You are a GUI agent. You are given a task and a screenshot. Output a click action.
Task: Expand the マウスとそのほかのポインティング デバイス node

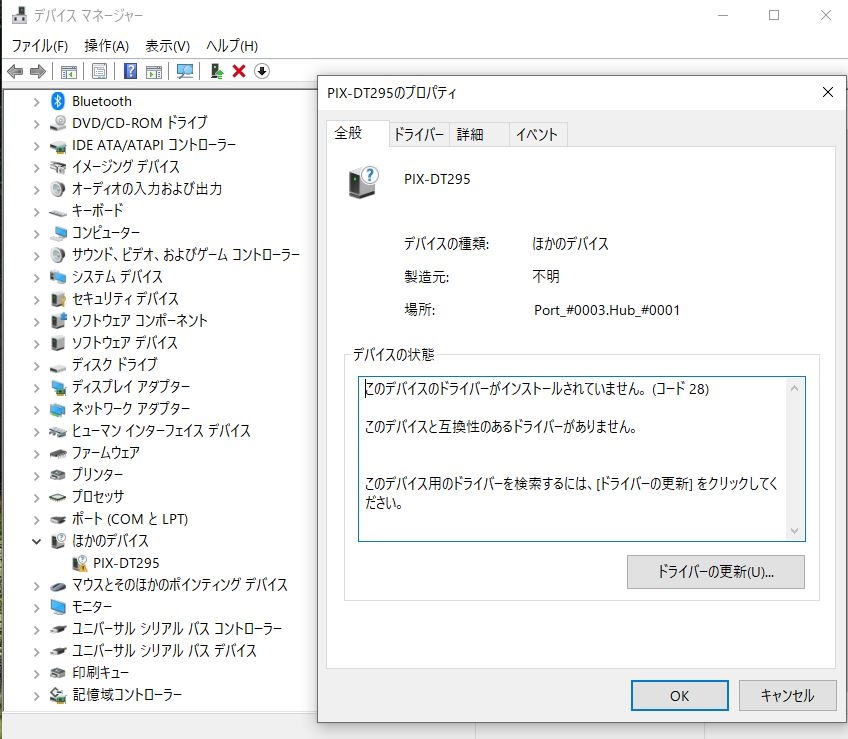(36, 585)
